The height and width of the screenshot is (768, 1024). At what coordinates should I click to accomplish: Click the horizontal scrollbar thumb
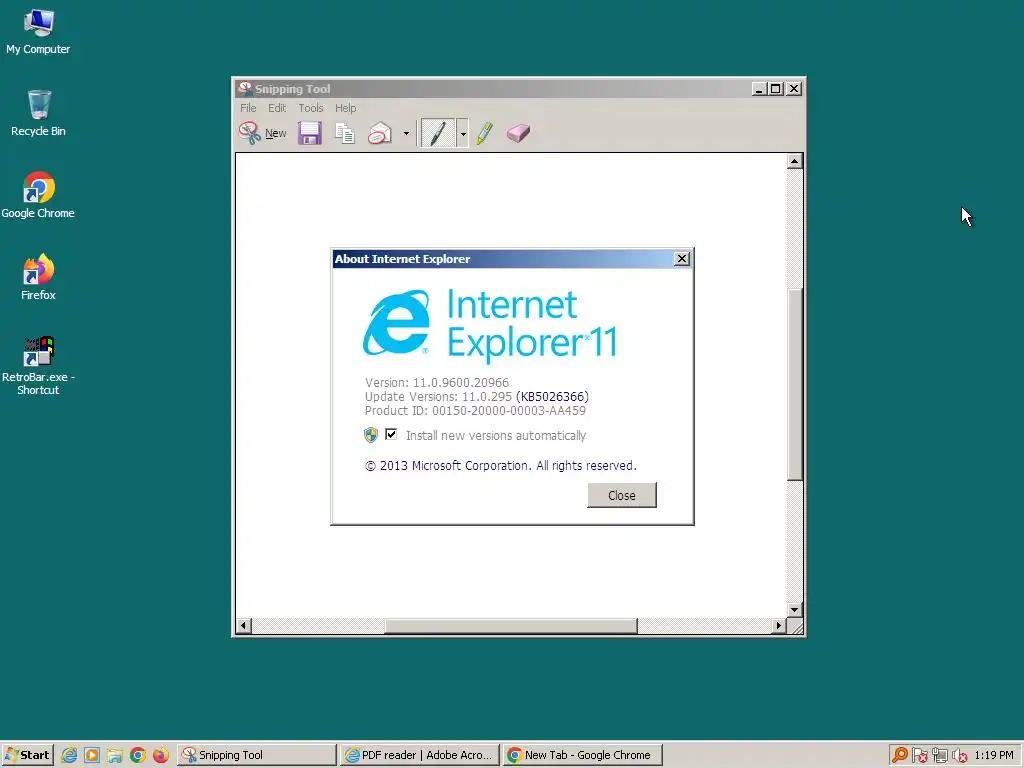tap(511, 626)
